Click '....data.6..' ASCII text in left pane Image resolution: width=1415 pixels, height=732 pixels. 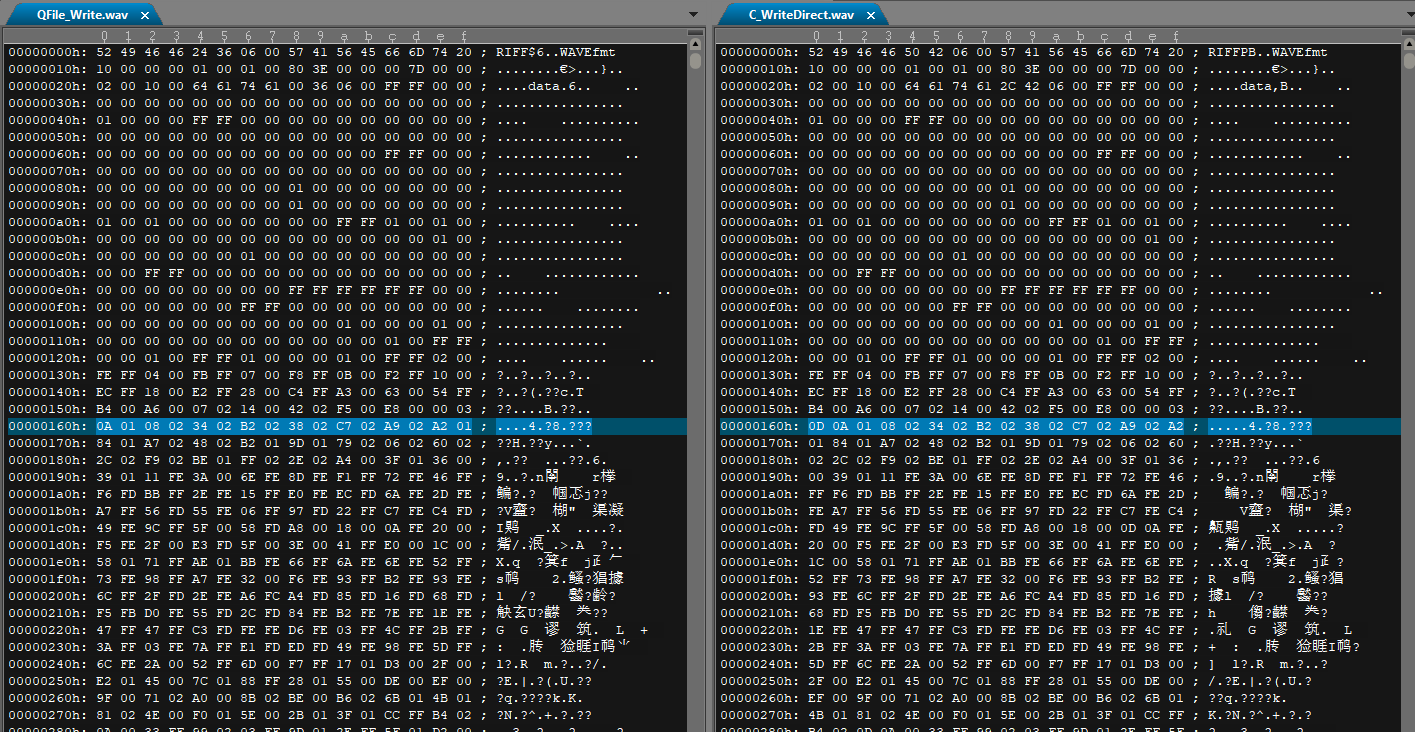(567, 87)
